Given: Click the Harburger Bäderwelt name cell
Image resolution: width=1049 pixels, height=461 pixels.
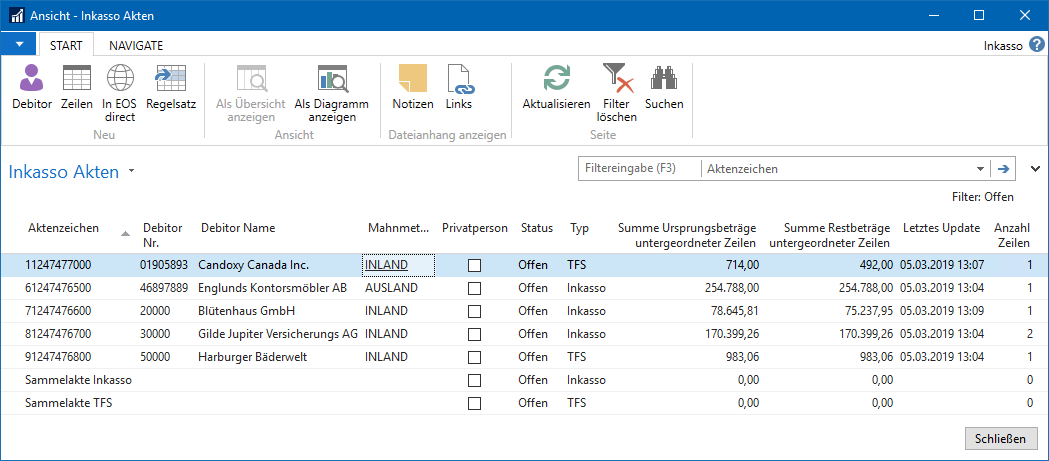Looking at the screenshot, I should [x=252, y=357].
